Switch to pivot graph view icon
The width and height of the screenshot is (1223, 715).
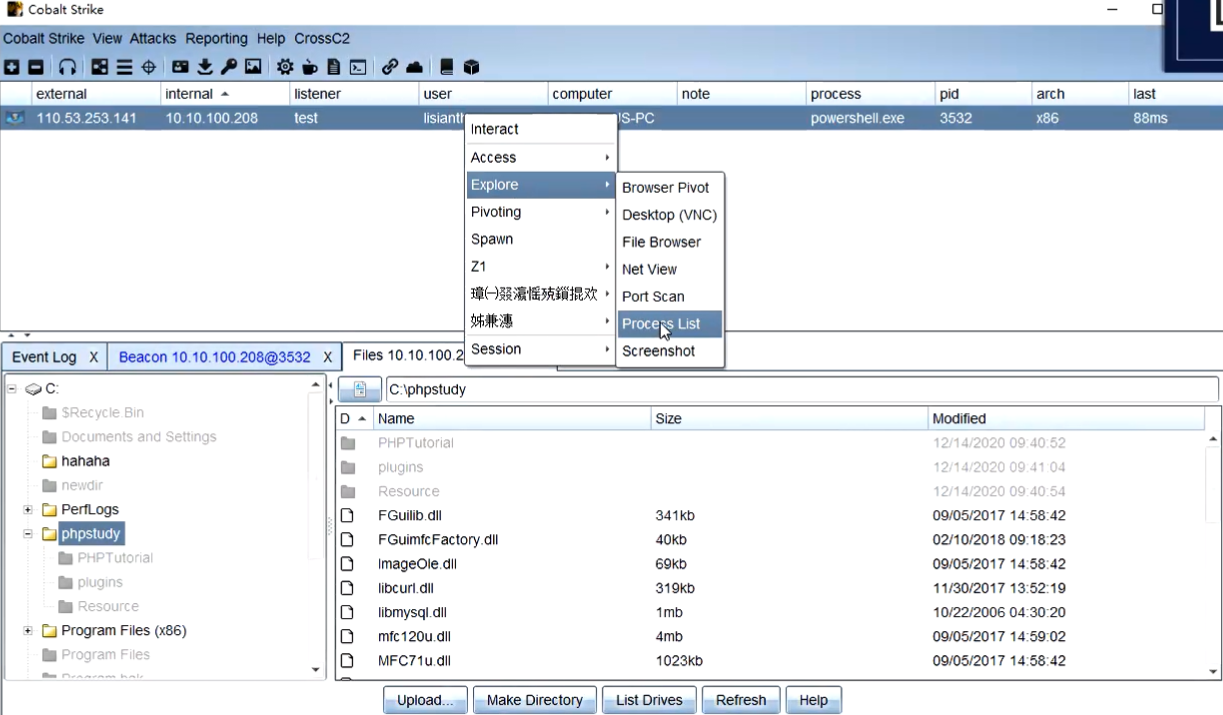(100, 67)
